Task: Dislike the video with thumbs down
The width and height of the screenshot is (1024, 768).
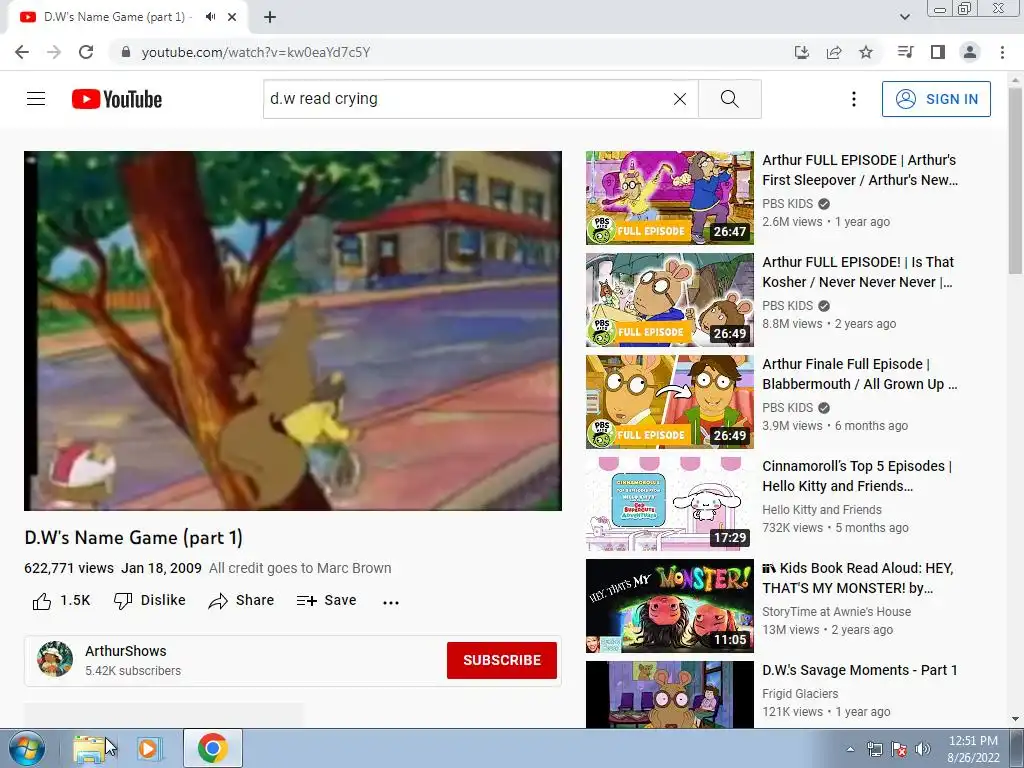Action: pyautogui.click(x=150, y=601)
